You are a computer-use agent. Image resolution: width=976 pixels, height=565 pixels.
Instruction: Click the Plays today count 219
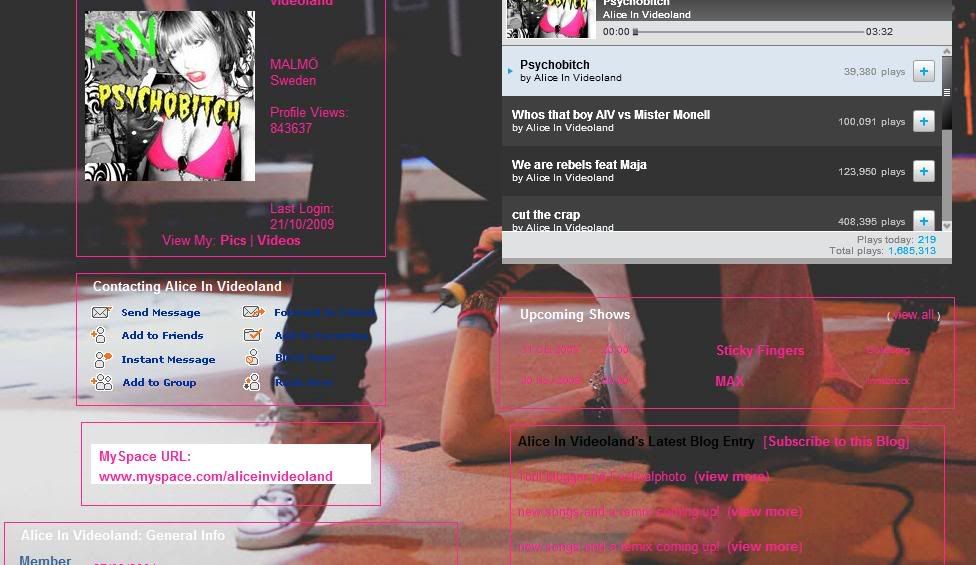(927, 240)
